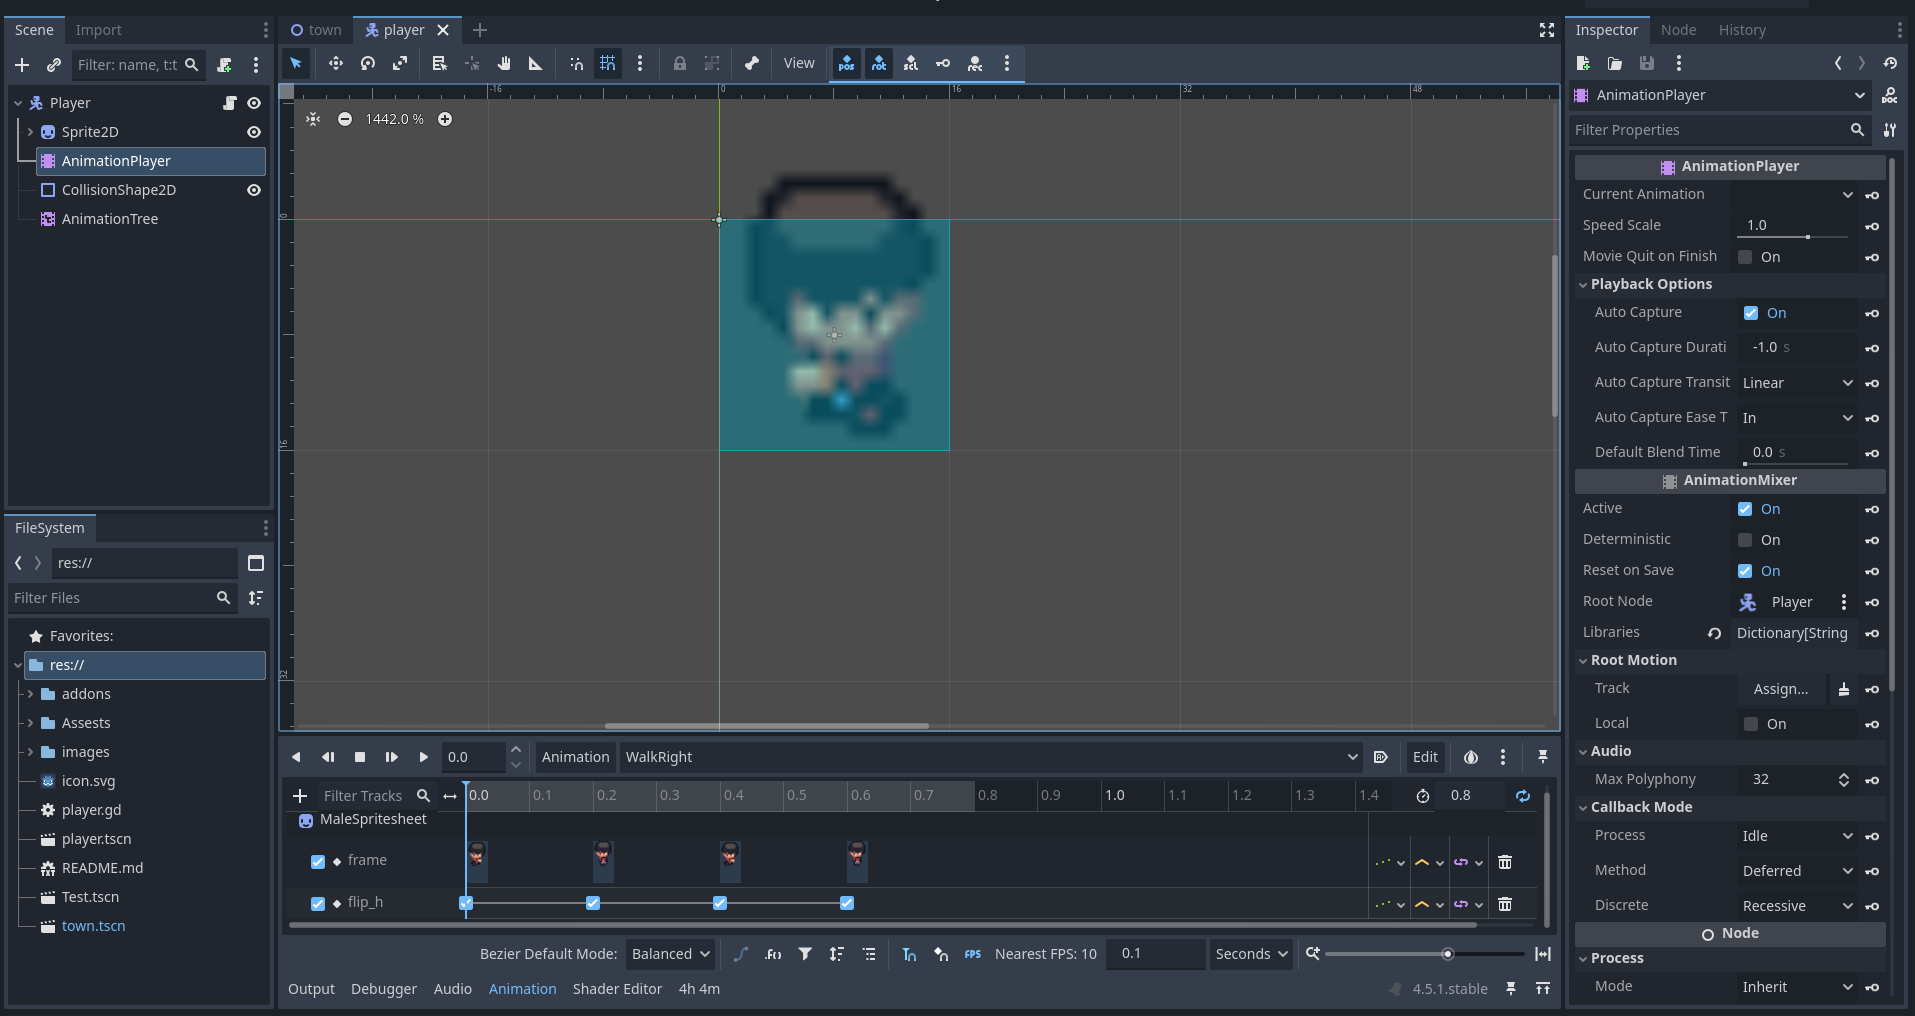Toggle animation loop icon in the timeline
Image resolution: width=1915 pixels, height=1016 pixels.
[1522, 796]
